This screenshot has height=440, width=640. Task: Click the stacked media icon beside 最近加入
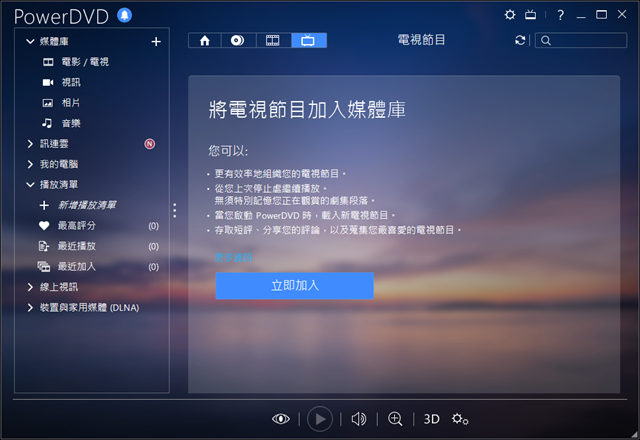[x=44, y=267]
